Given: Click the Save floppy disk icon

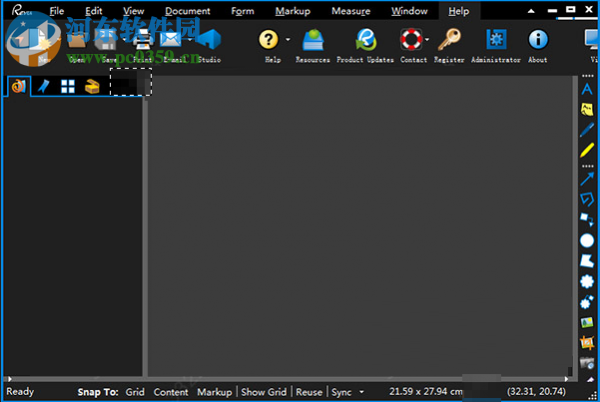Looking at the screenshot, I should 106,40.
